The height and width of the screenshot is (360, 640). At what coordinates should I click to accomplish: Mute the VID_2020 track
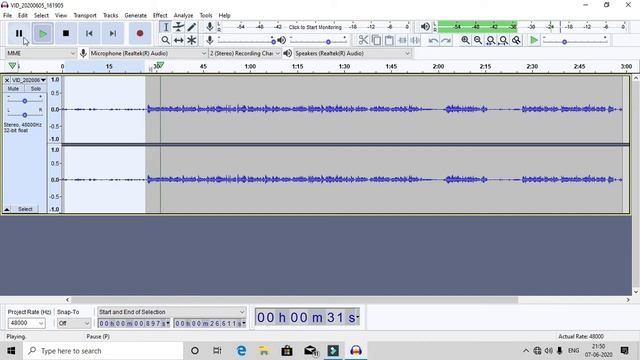click(13, 89)
